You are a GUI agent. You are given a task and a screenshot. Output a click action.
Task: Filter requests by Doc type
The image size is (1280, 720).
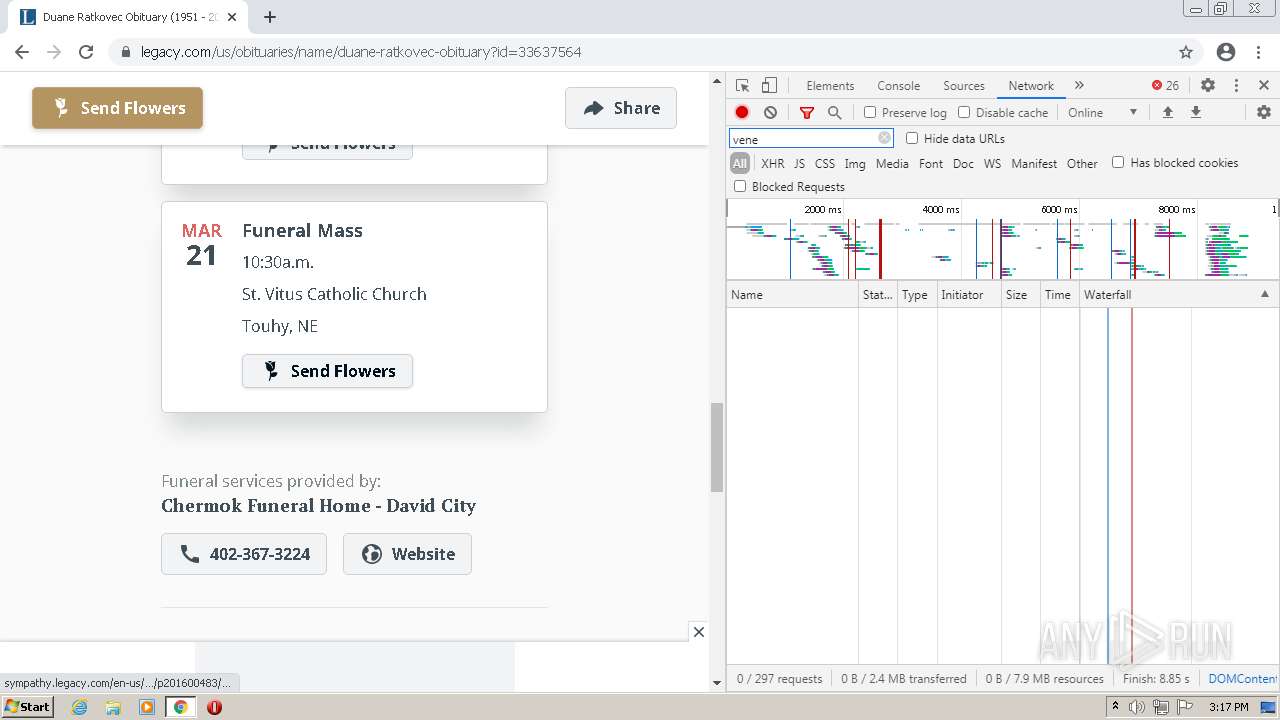[x=963, y=164]
